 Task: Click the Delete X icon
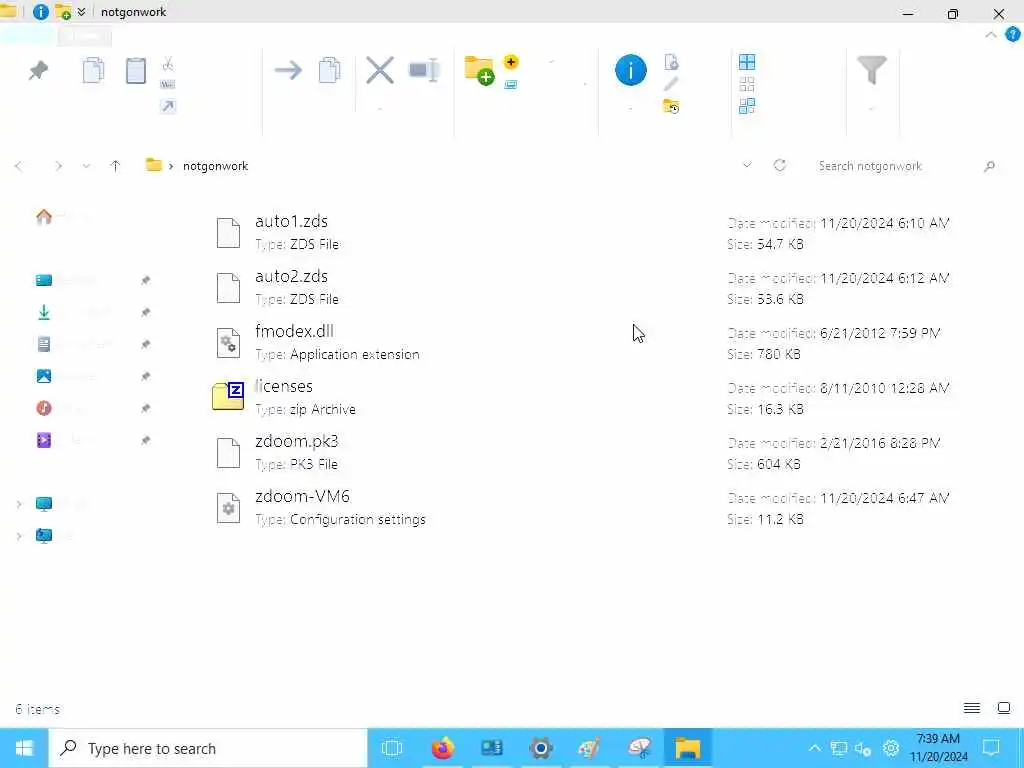[x=379, y=70]
